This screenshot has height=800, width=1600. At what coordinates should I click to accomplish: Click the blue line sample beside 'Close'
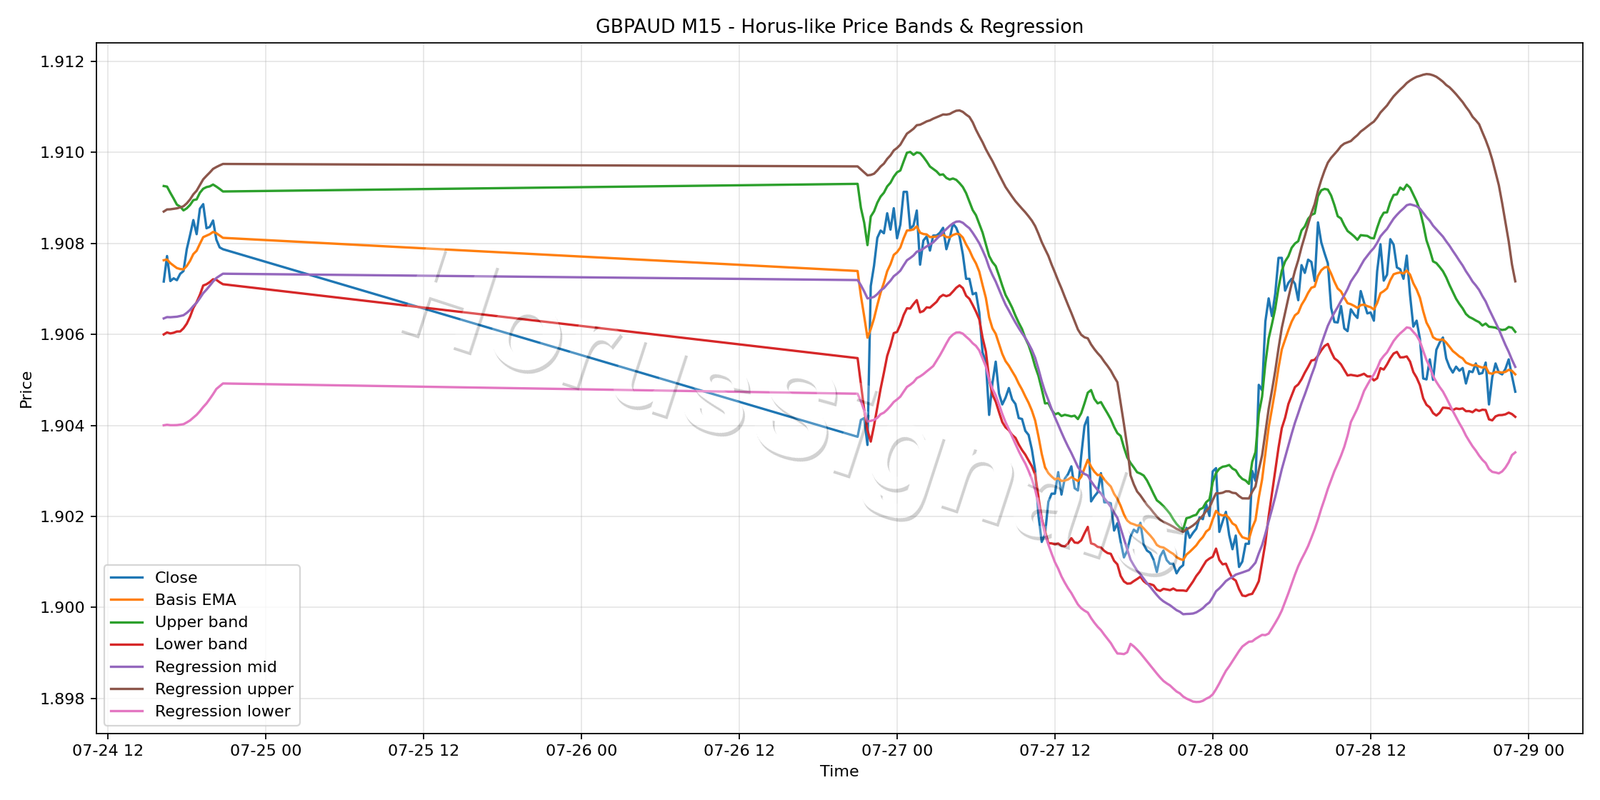(x=127, y=578)
